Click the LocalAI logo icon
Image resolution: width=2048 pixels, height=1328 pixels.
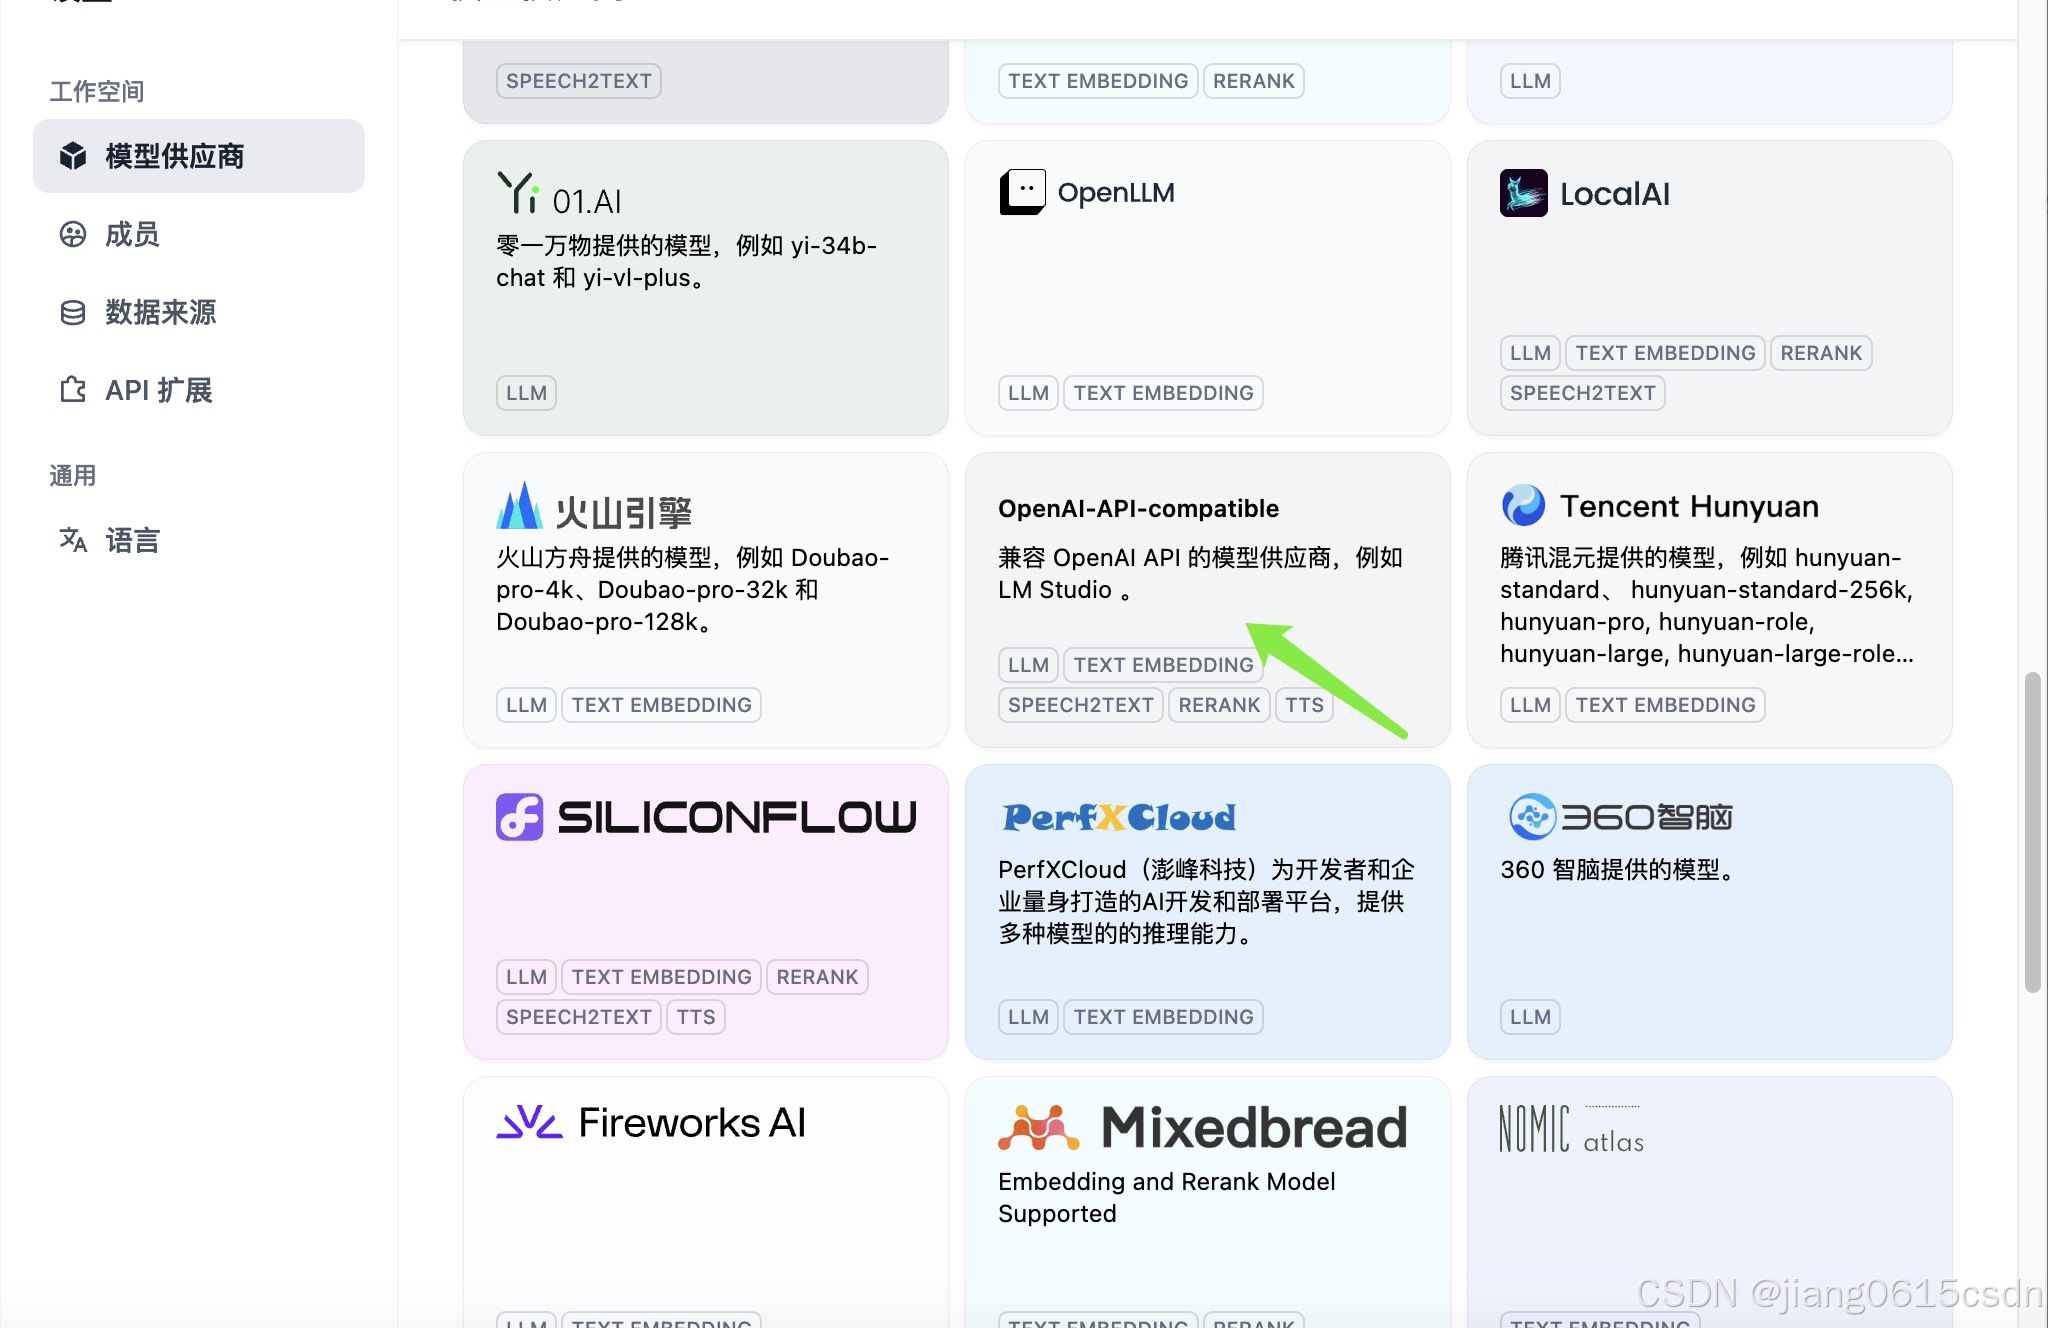tap(1523, 193)
